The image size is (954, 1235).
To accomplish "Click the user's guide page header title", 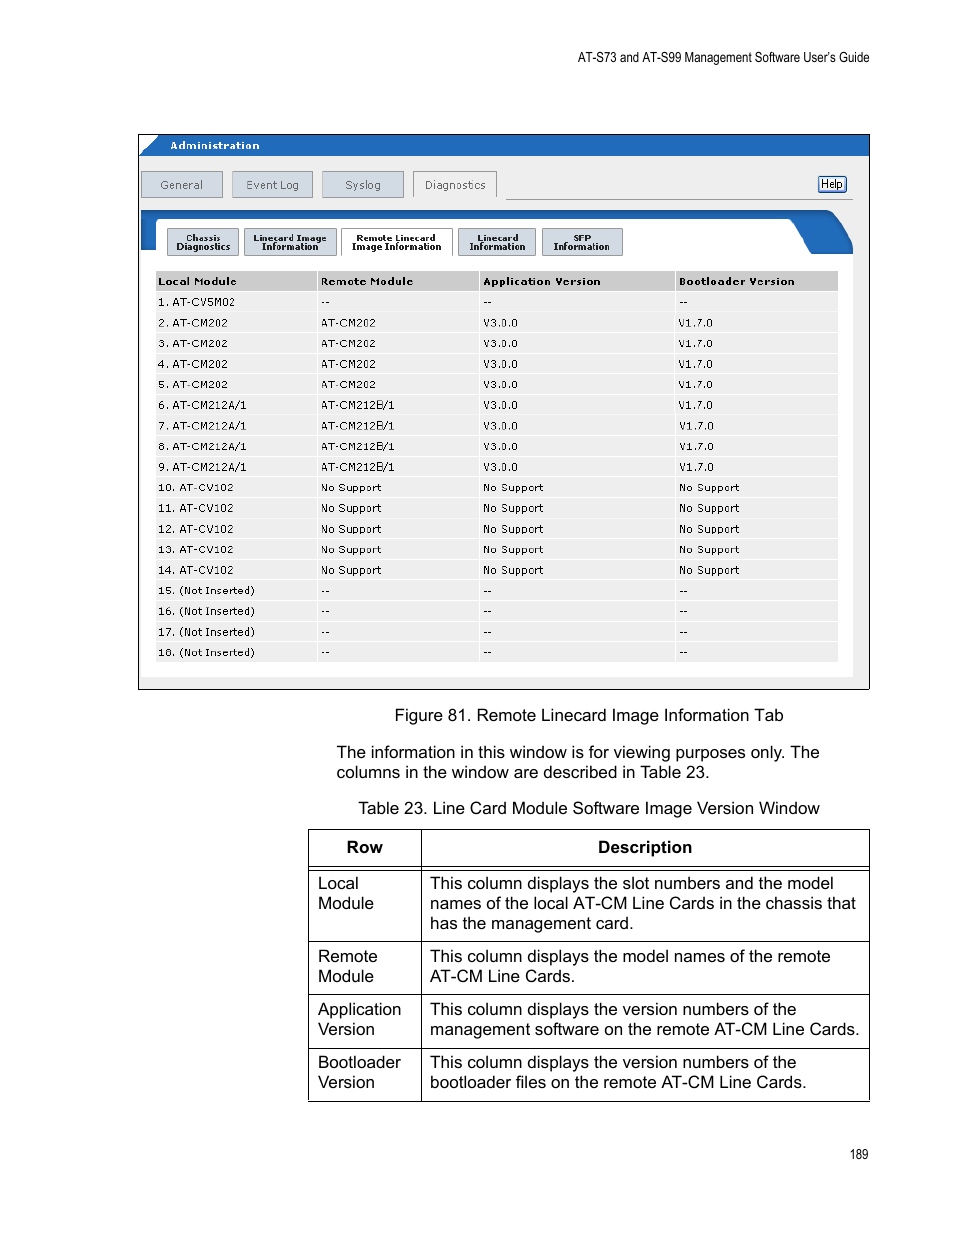I will coord(723,58).
